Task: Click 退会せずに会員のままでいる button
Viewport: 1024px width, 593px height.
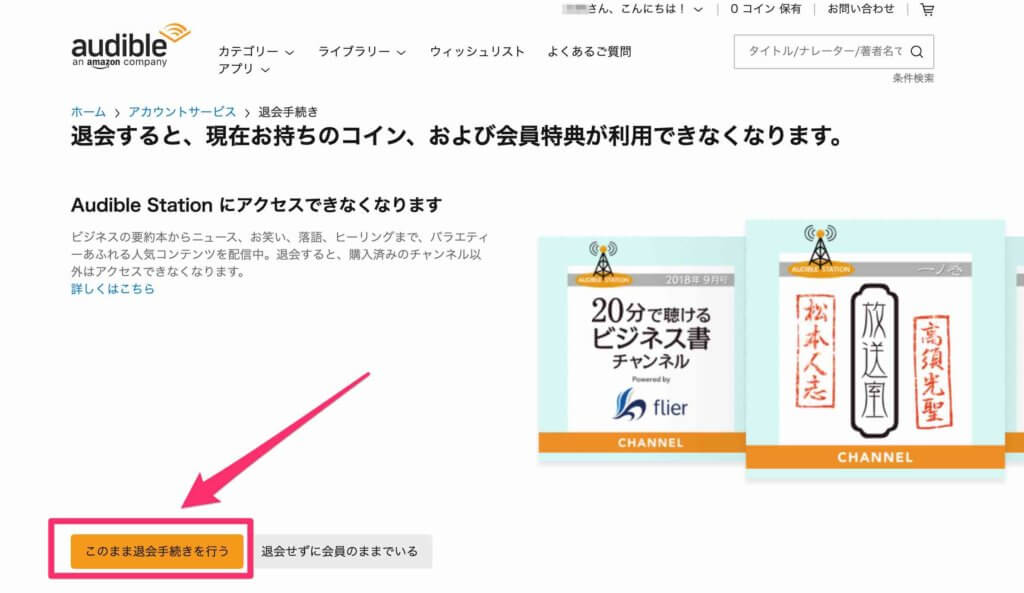Action: (340, 551)
